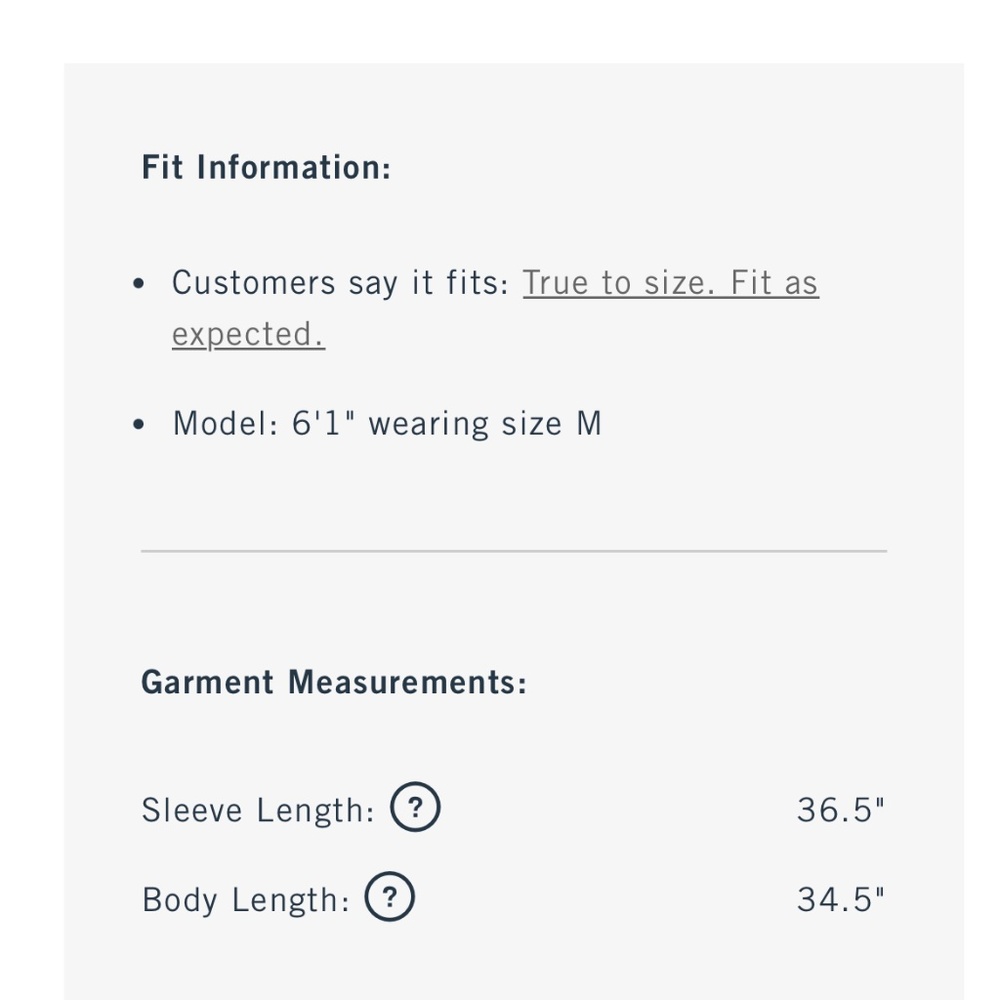This screenshot has height=1000, width=1000.
Task: Open the Body Length help tooltip icon
Action: tap(390, 897)
